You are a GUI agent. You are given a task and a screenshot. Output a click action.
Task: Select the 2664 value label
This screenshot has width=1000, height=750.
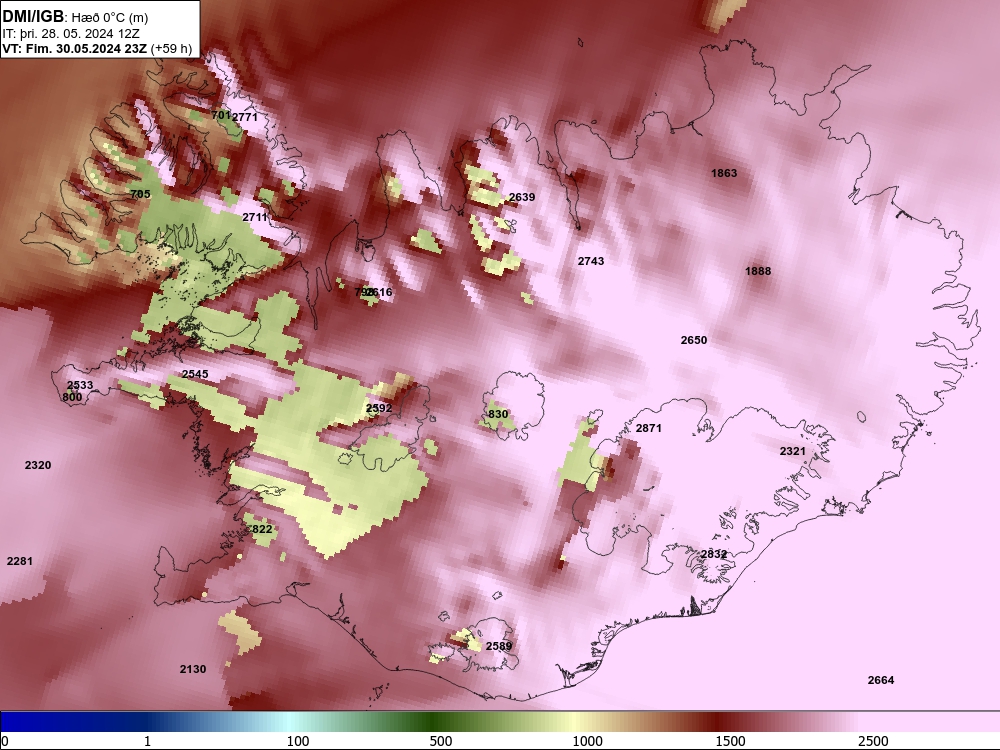(881, 680)
